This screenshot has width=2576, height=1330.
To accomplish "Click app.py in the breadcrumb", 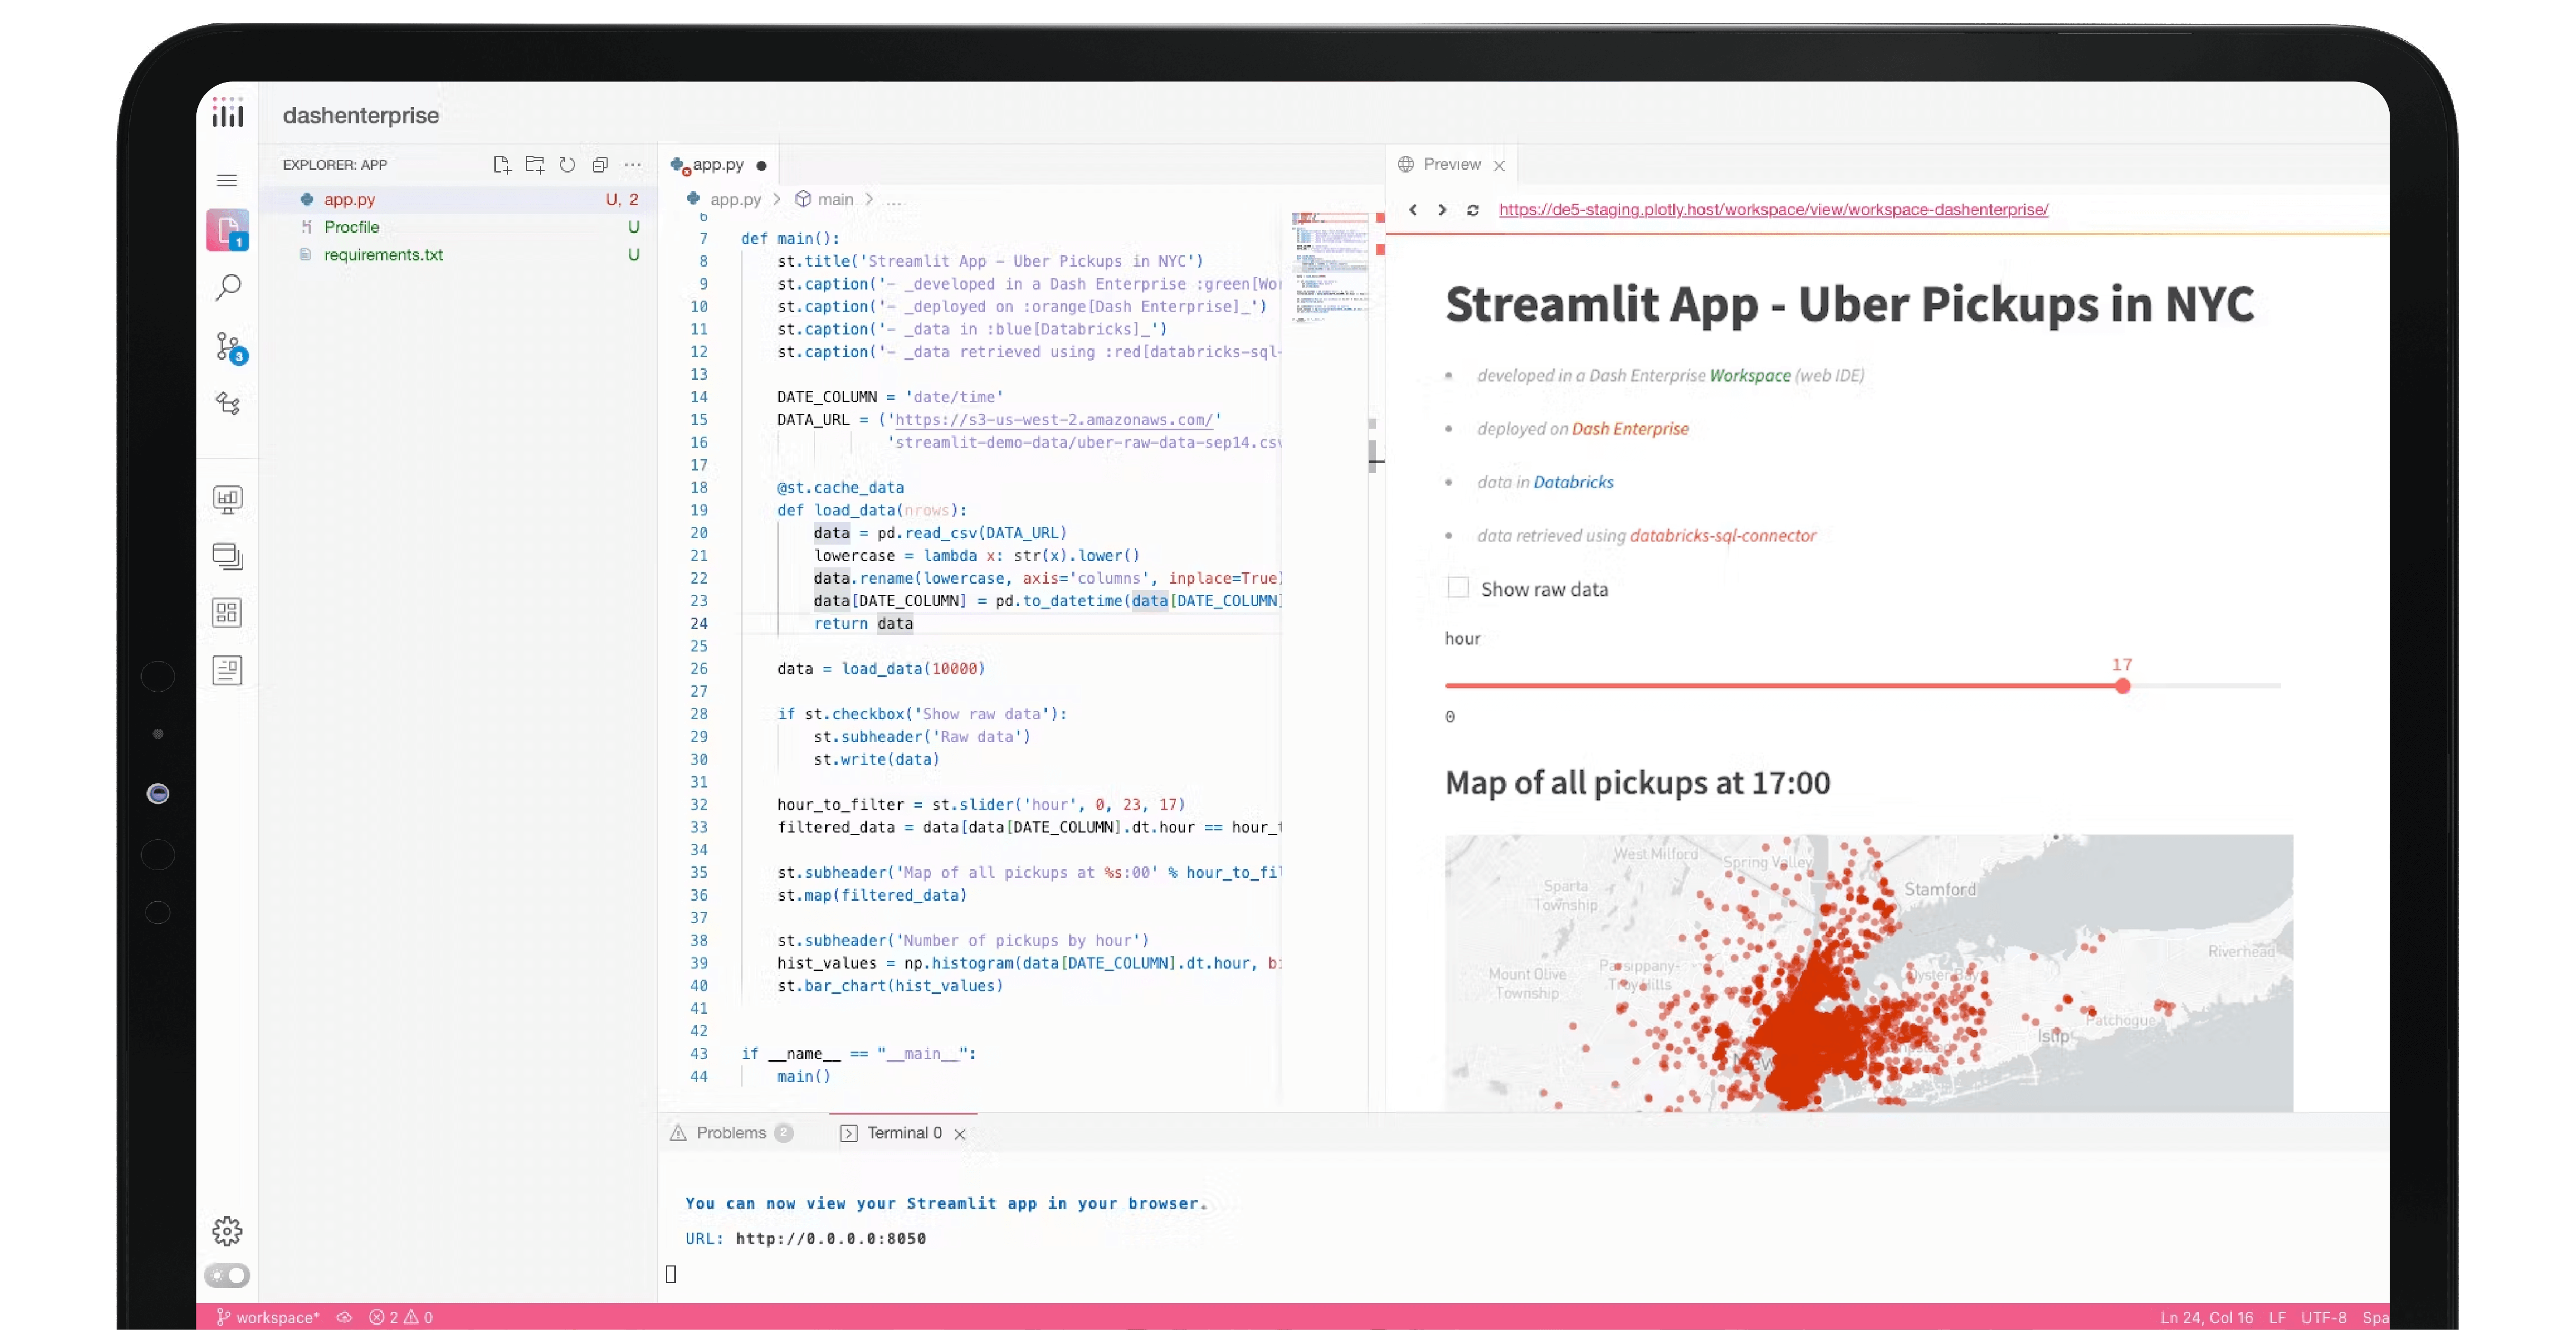I will [735, 199].
